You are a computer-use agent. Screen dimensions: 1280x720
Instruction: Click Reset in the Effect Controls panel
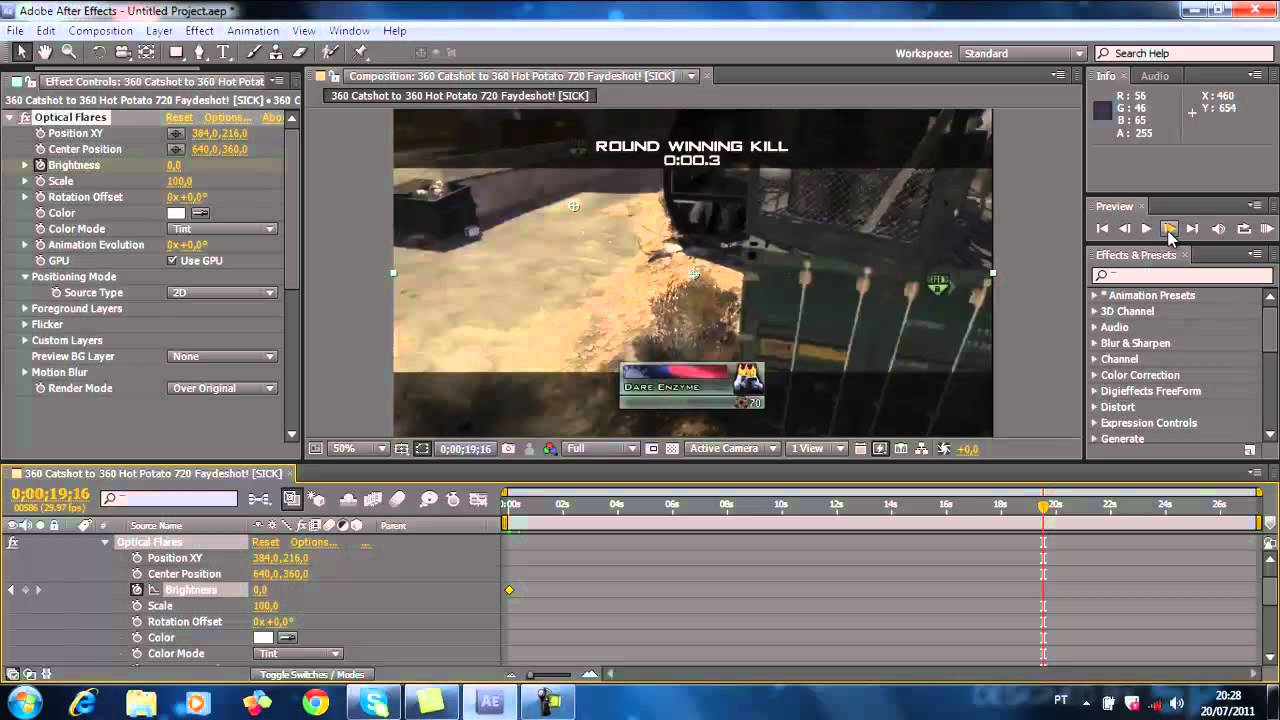tap(179, 118)
